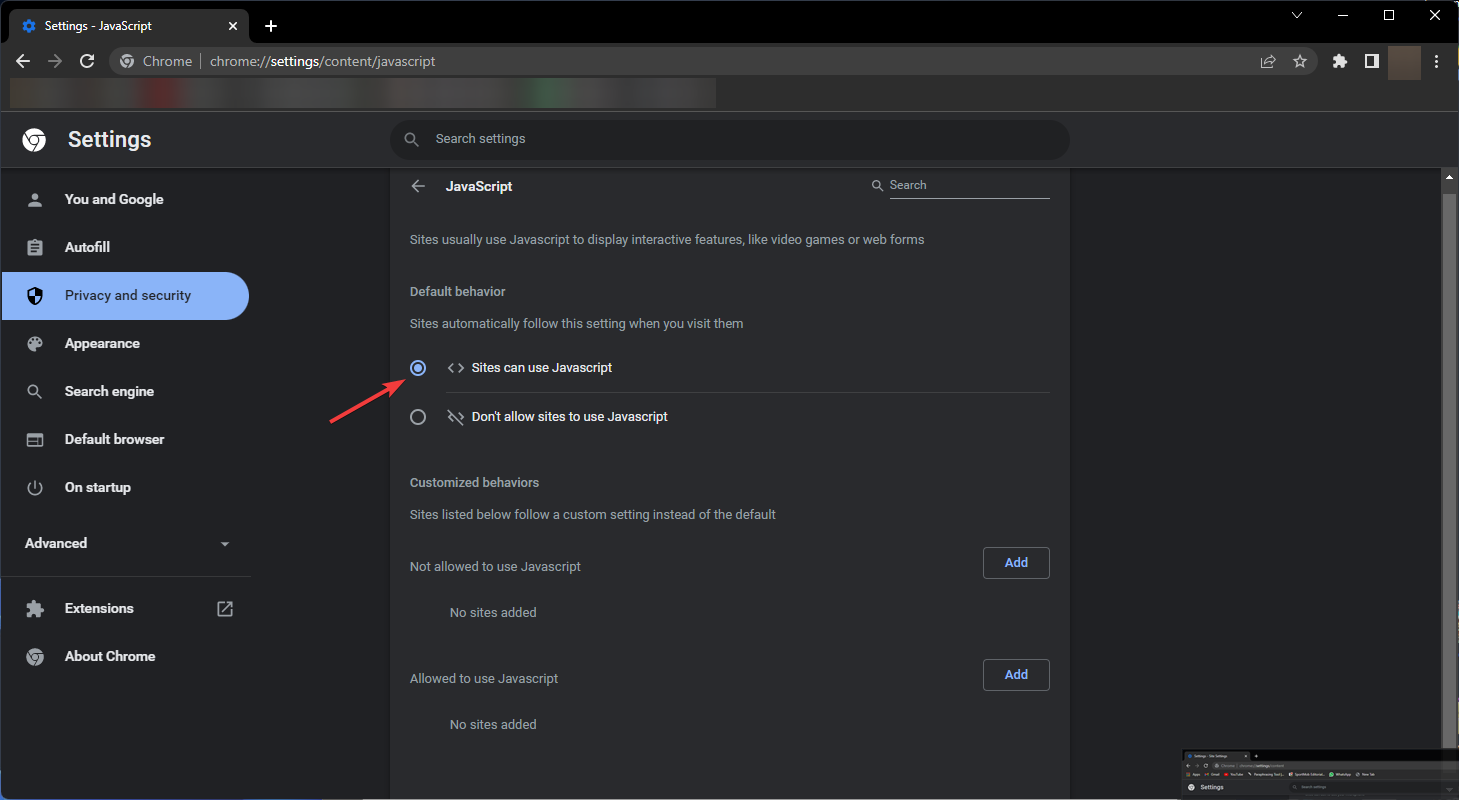Click the share this page icon

tap(1268, 61)
